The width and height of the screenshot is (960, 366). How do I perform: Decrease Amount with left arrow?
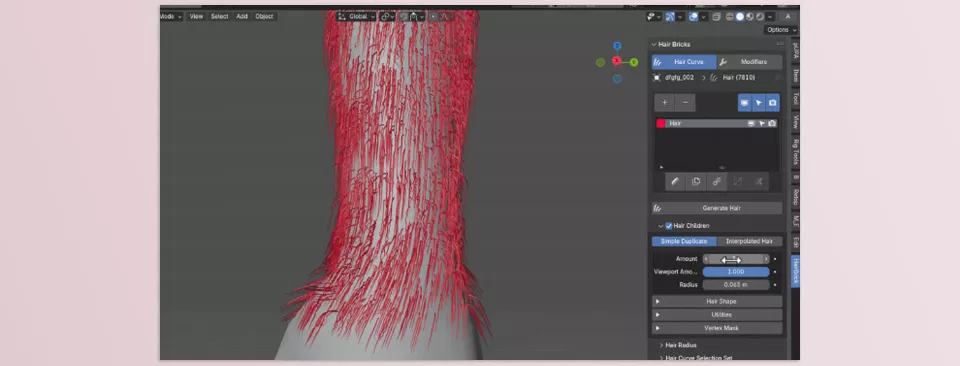(706, 259)
